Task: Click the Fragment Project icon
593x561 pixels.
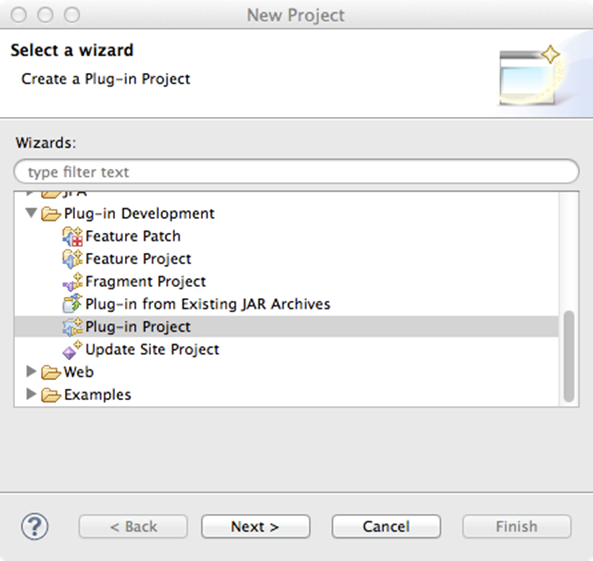Action: click(x=72, y=282)
